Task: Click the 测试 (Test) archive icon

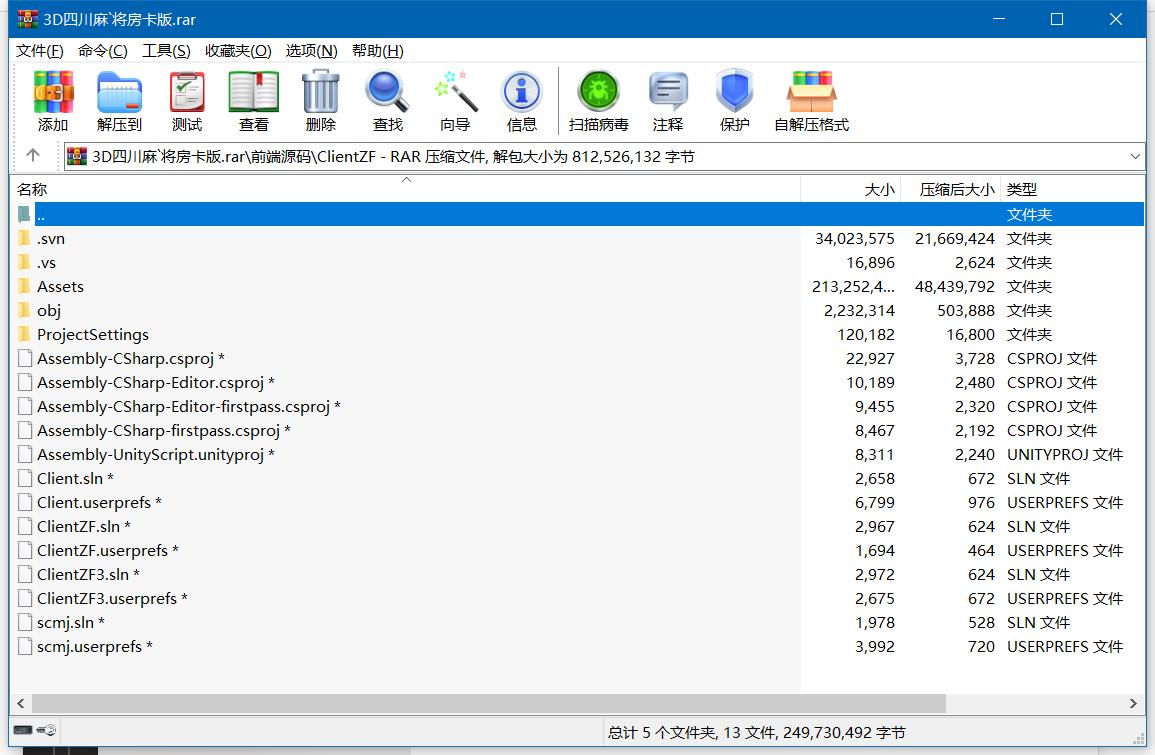Action: (x=186, y=100)
